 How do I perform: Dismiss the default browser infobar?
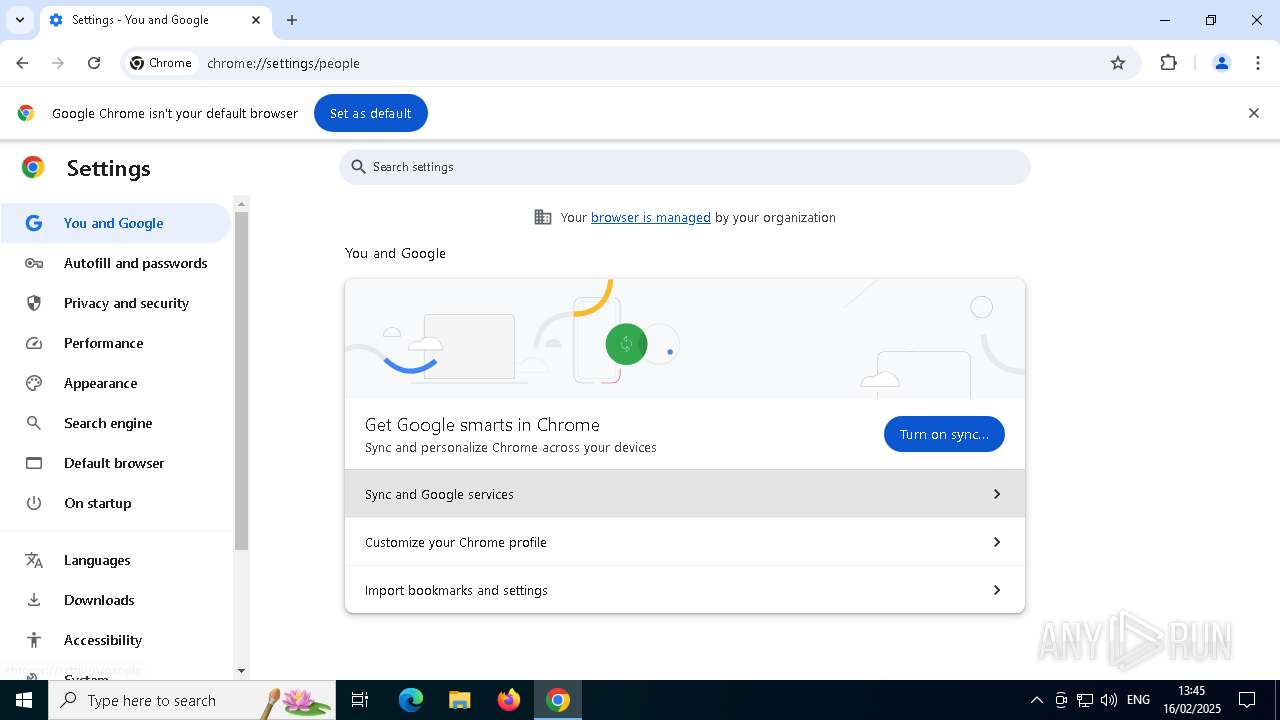pyautogui.click(x=1254, y=113)
